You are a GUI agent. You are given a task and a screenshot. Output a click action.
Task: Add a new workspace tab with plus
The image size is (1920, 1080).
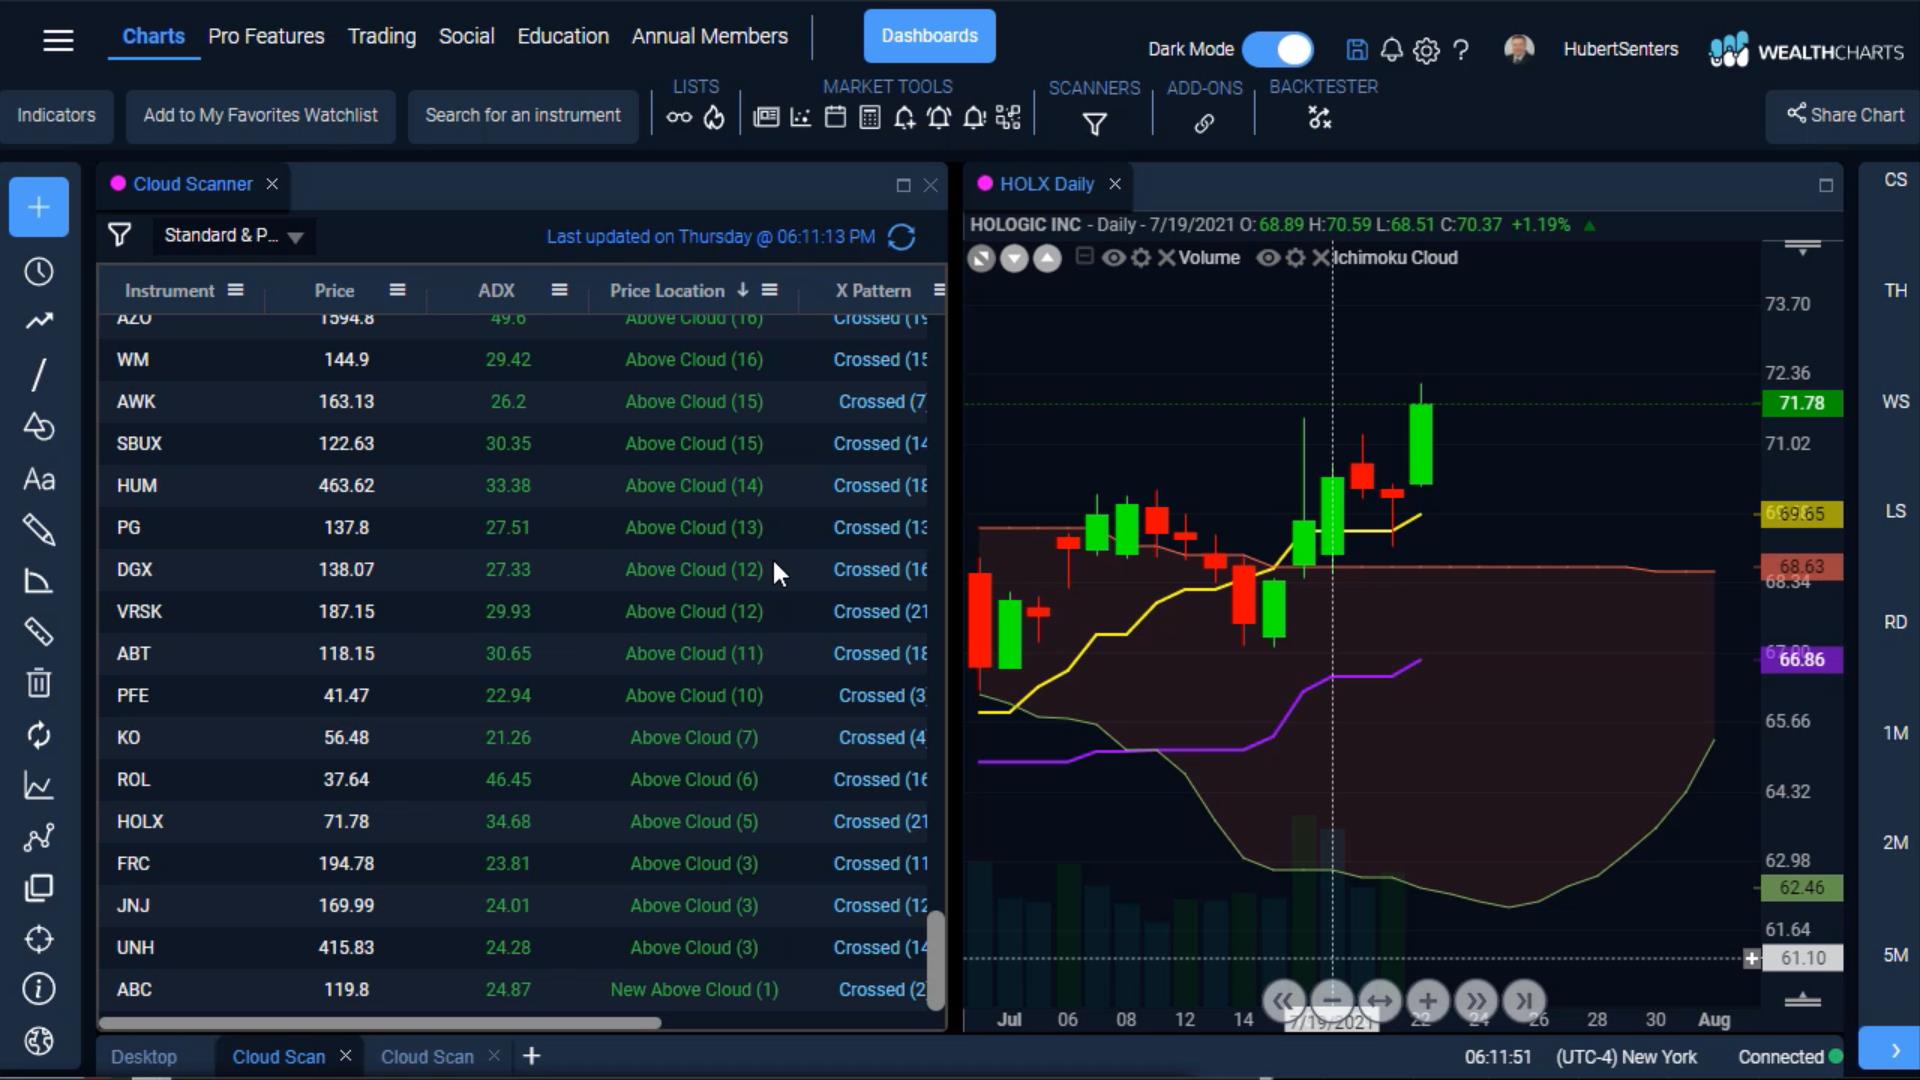532,1056
